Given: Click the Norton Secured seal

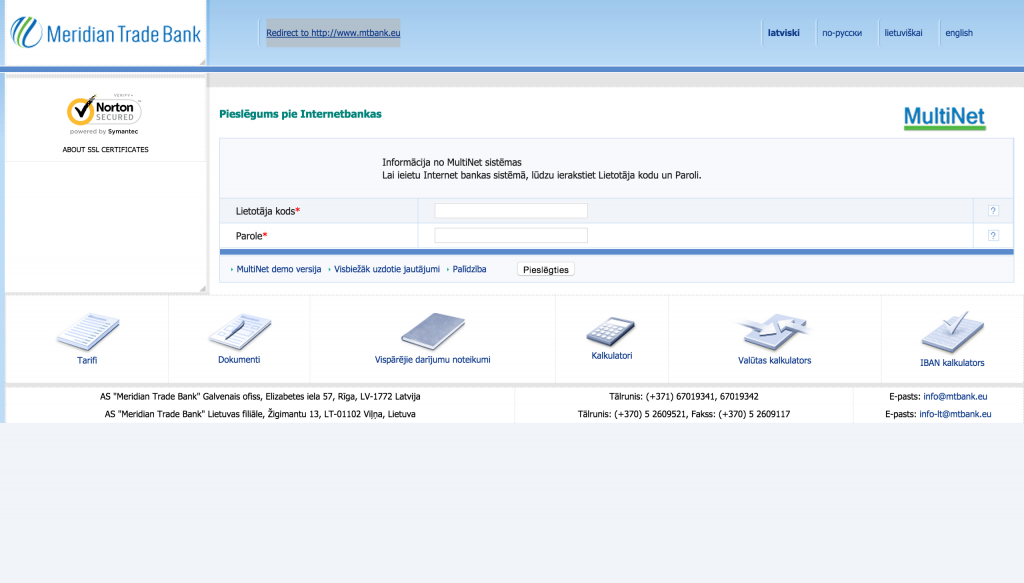Looking at the screenshot, I should (x=104, y=114).
